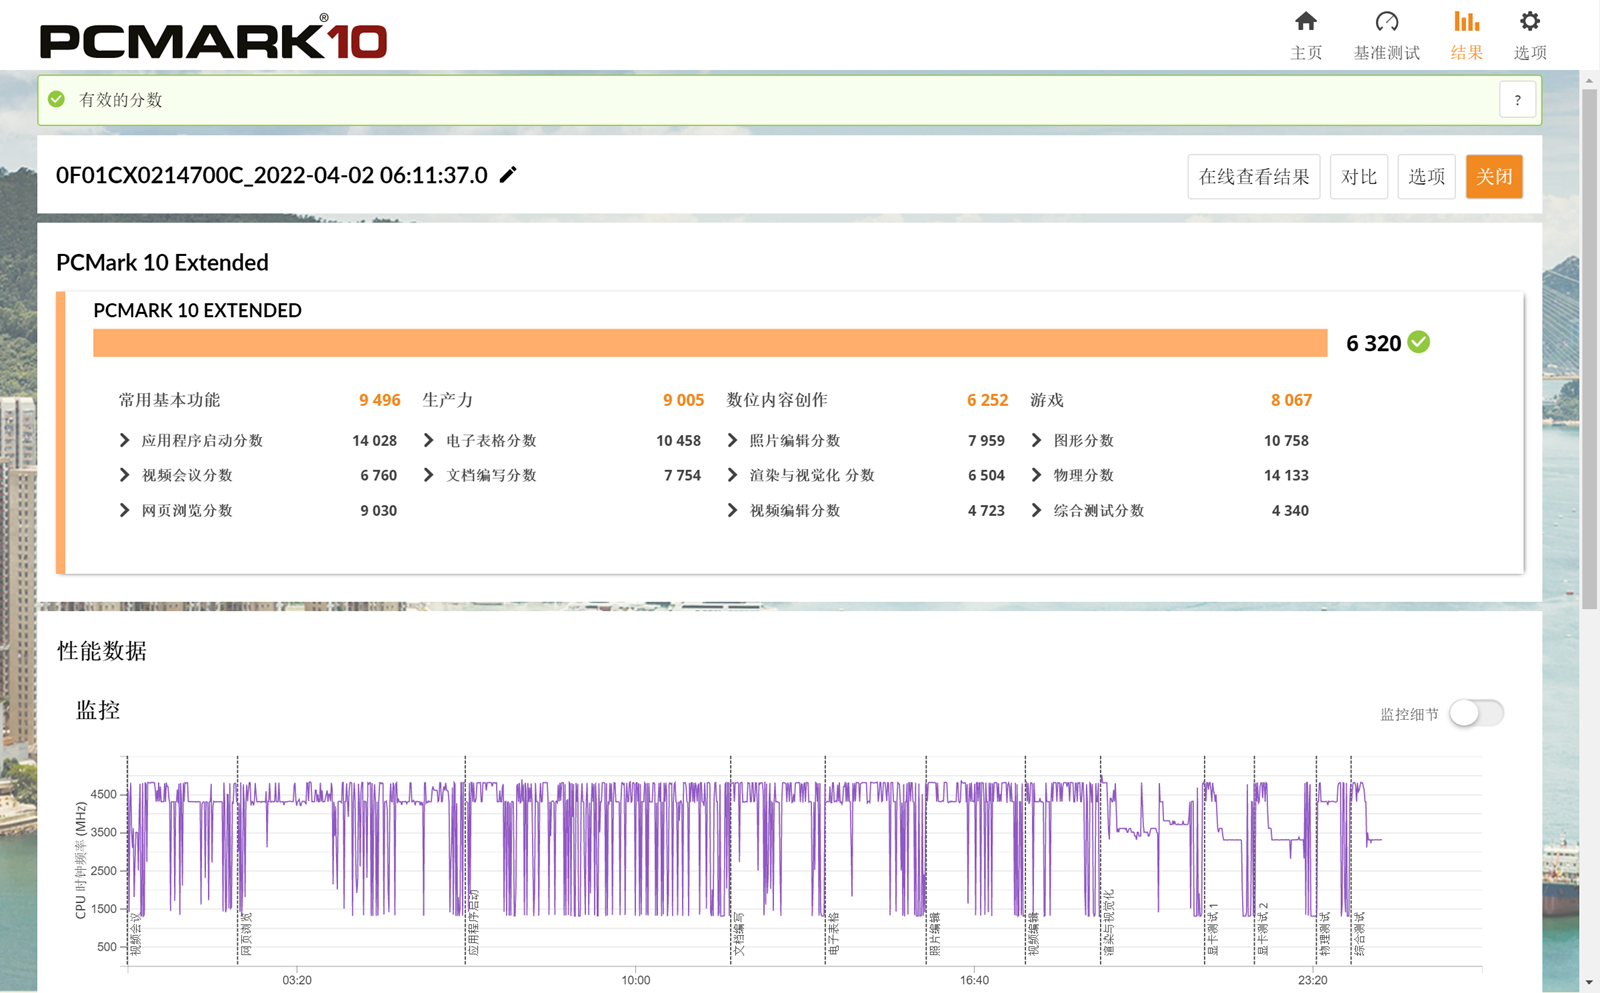
Task: Click the green valid score checkmark icon
Action: (x=57, y=99)
